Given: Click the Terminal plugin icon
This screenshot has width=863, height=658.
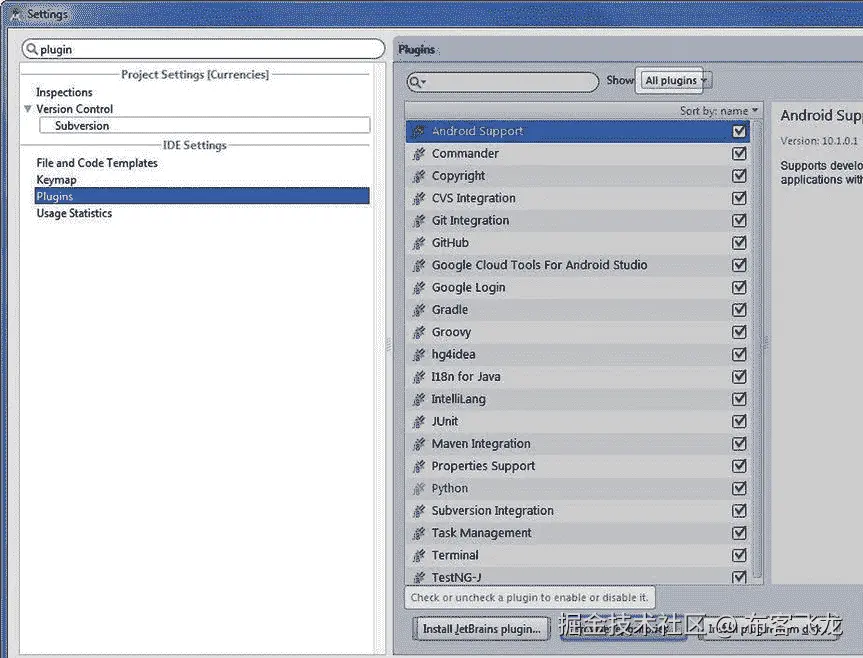Looking at the screenshot, I should [x=419, y=556].
